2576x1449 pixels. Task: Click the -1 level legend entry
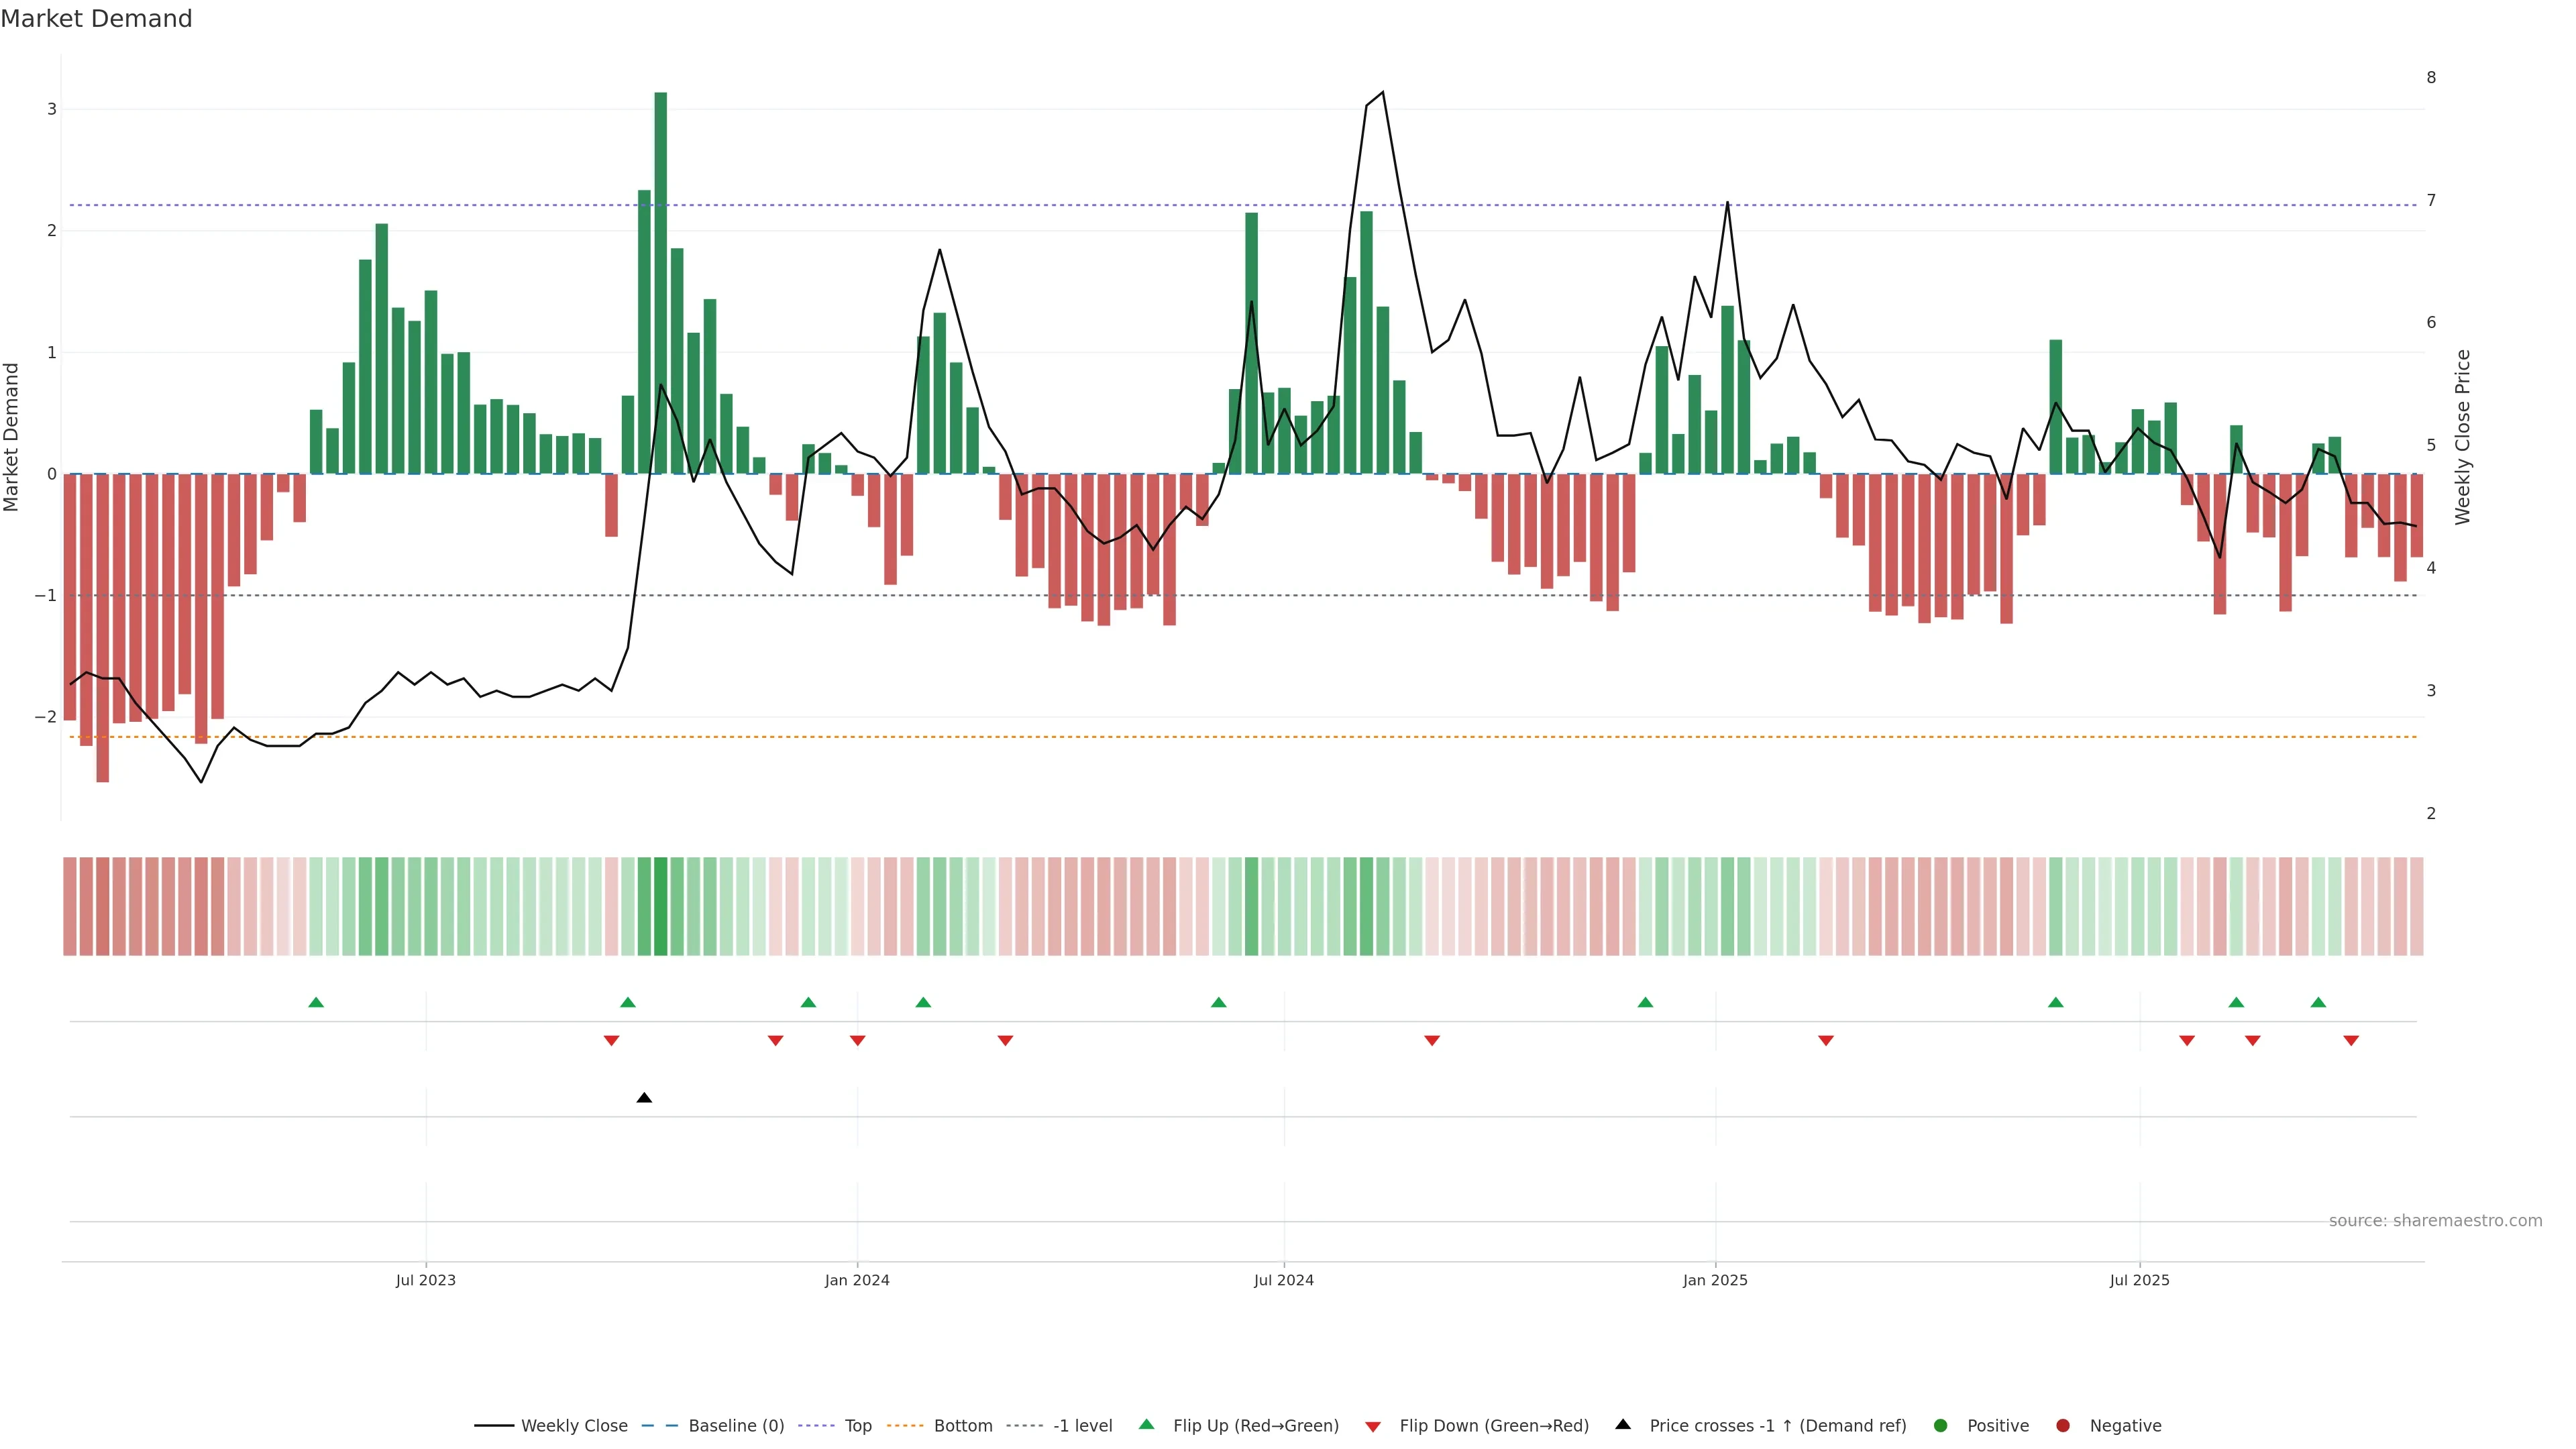[x=1082, y=1425]
